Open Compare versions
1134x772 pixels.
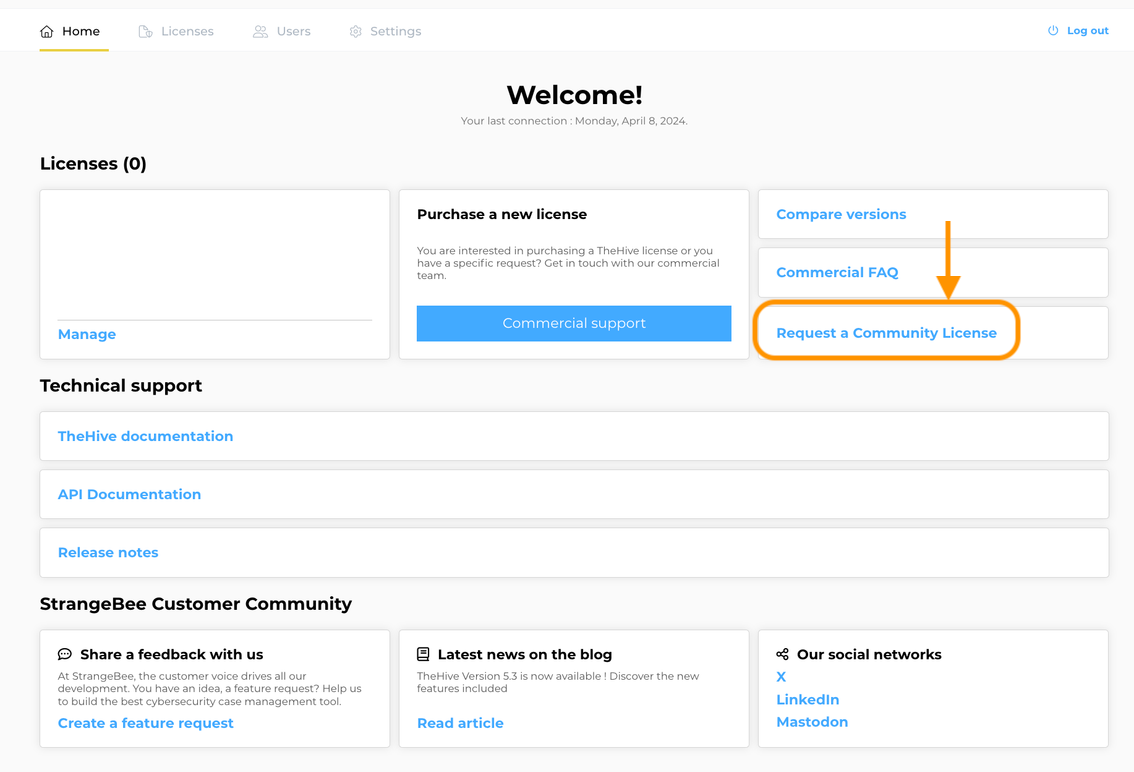(841, 213)
